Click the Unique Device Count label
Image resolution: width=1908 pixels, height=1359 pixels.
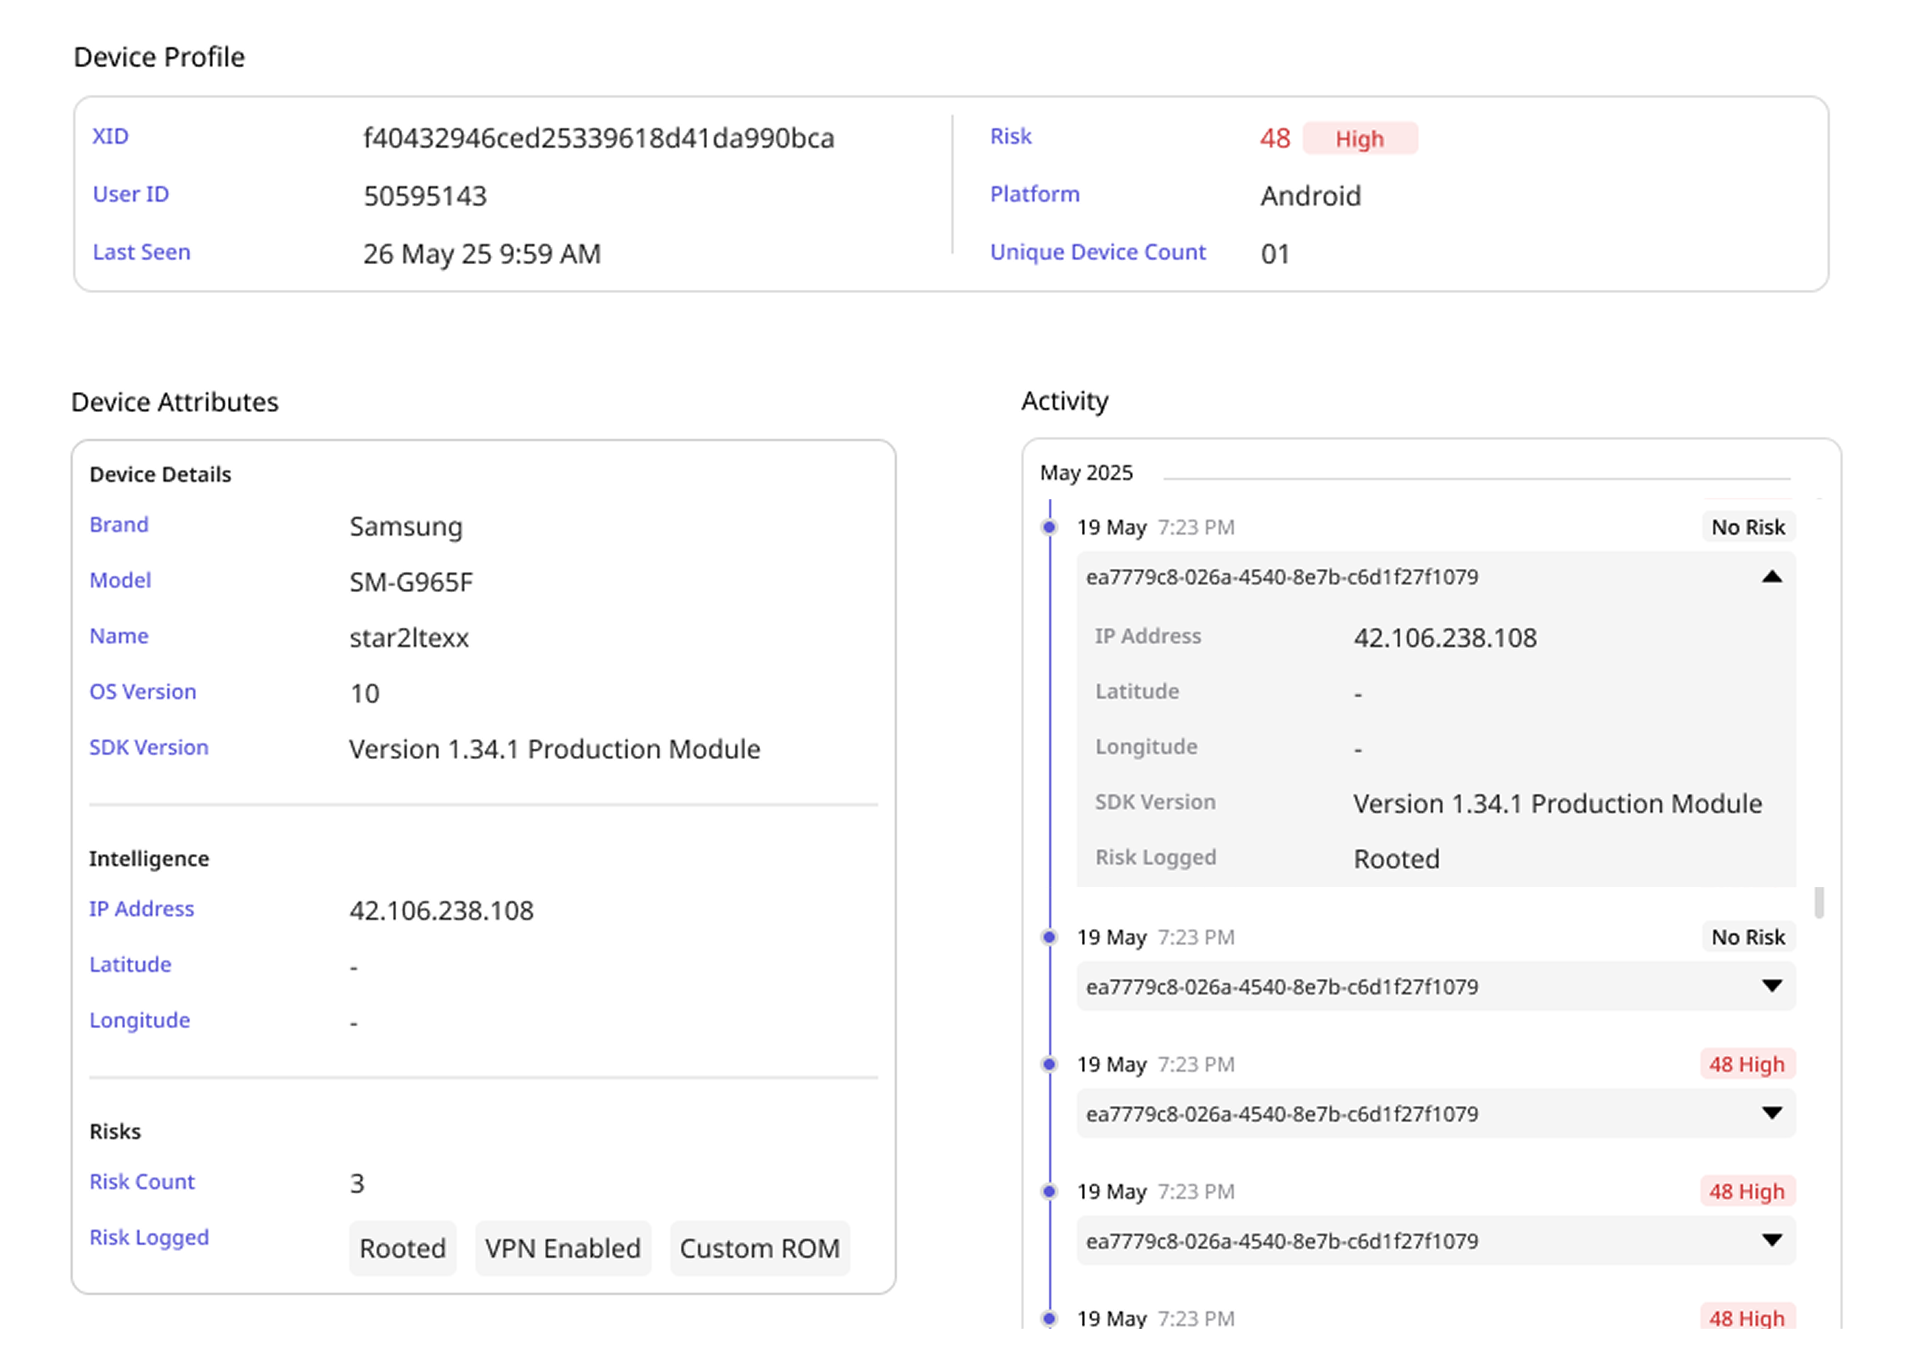[1098, 252]
